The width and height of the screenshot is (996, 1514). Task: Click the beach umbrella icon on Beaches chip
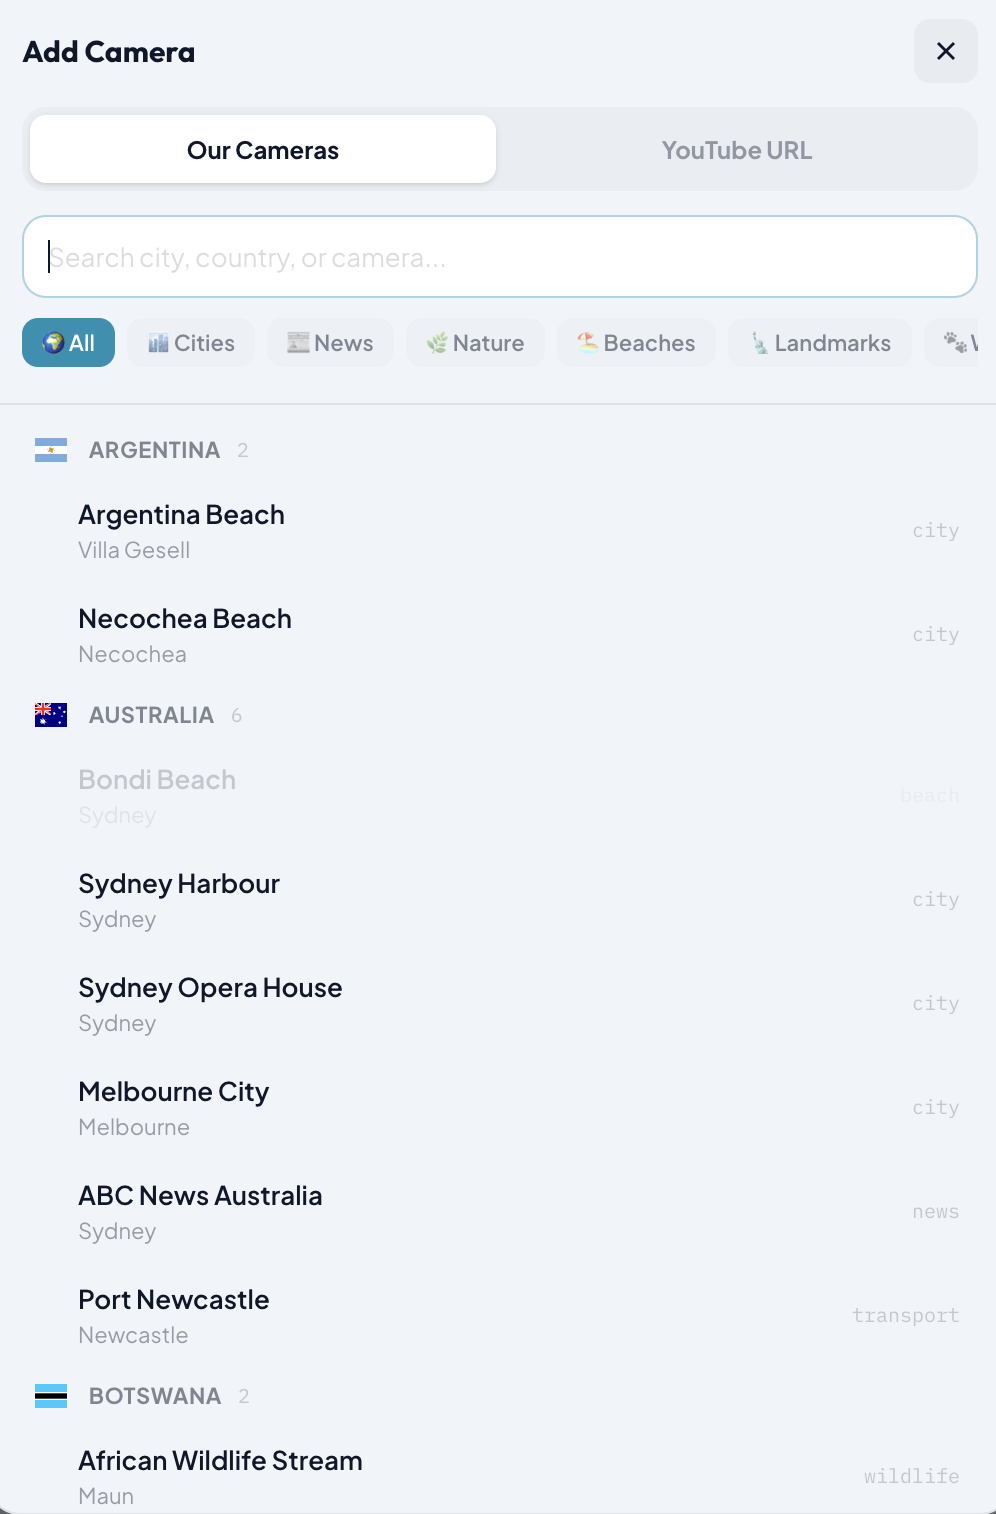(x=588, y=342)
